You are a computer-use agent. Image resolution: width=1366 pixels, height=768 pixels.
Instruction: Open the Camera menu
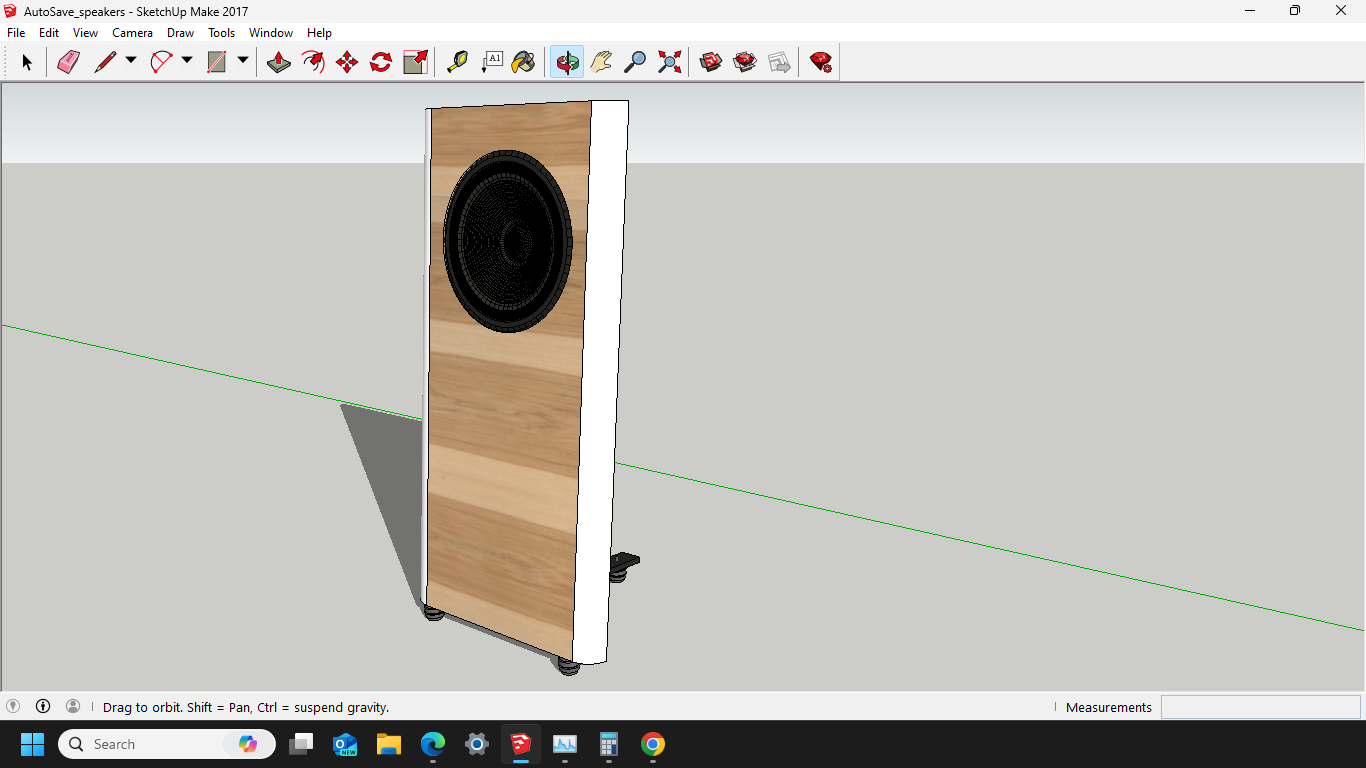(133, 32)
